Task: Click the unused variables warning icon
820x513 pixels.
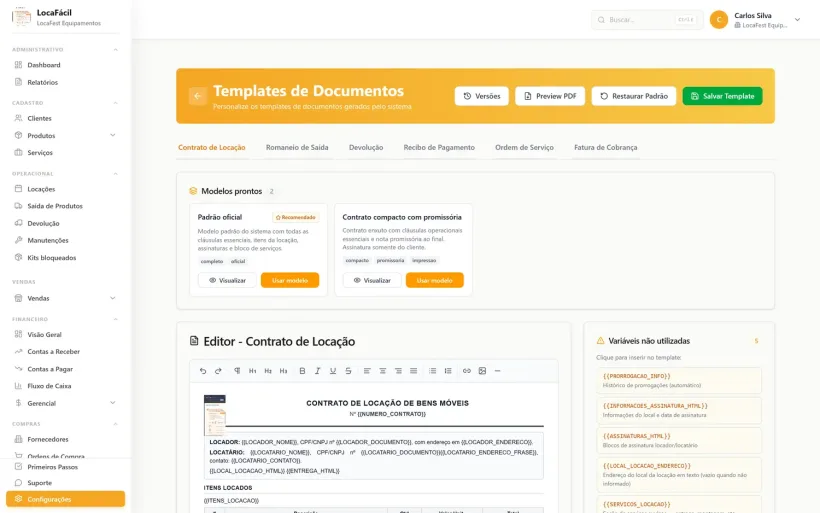Action: coord(600,340)
